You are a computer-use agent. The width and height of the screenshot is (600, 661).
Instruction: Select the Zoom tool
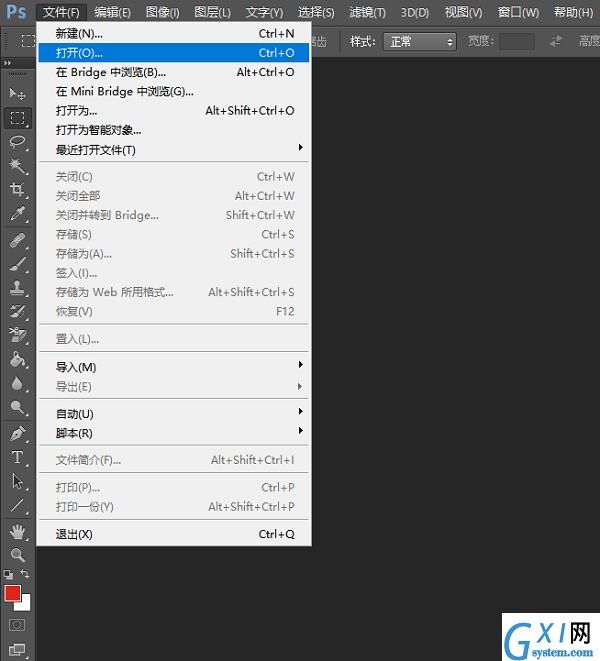17,555
